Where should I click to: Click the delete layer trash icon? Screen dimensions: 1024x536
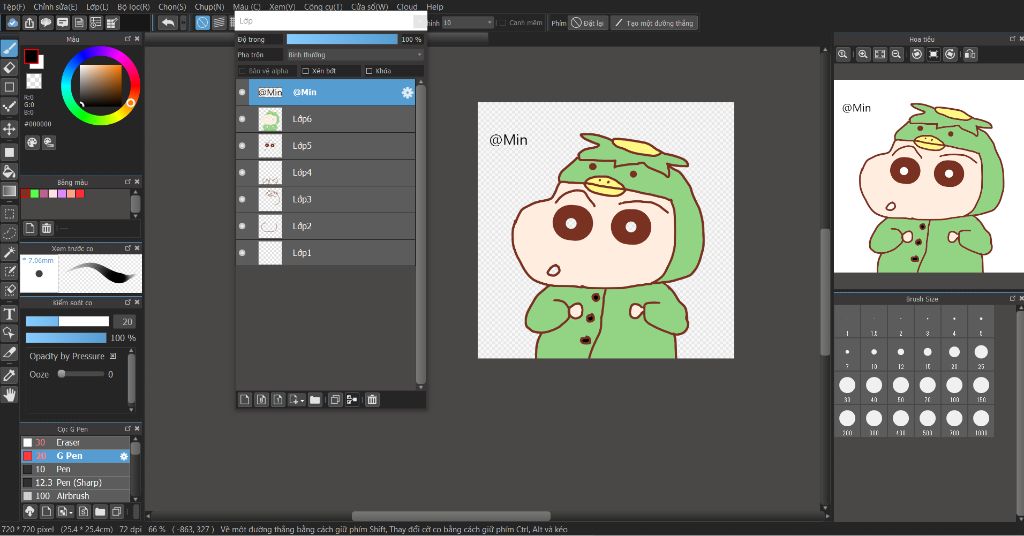372,400
